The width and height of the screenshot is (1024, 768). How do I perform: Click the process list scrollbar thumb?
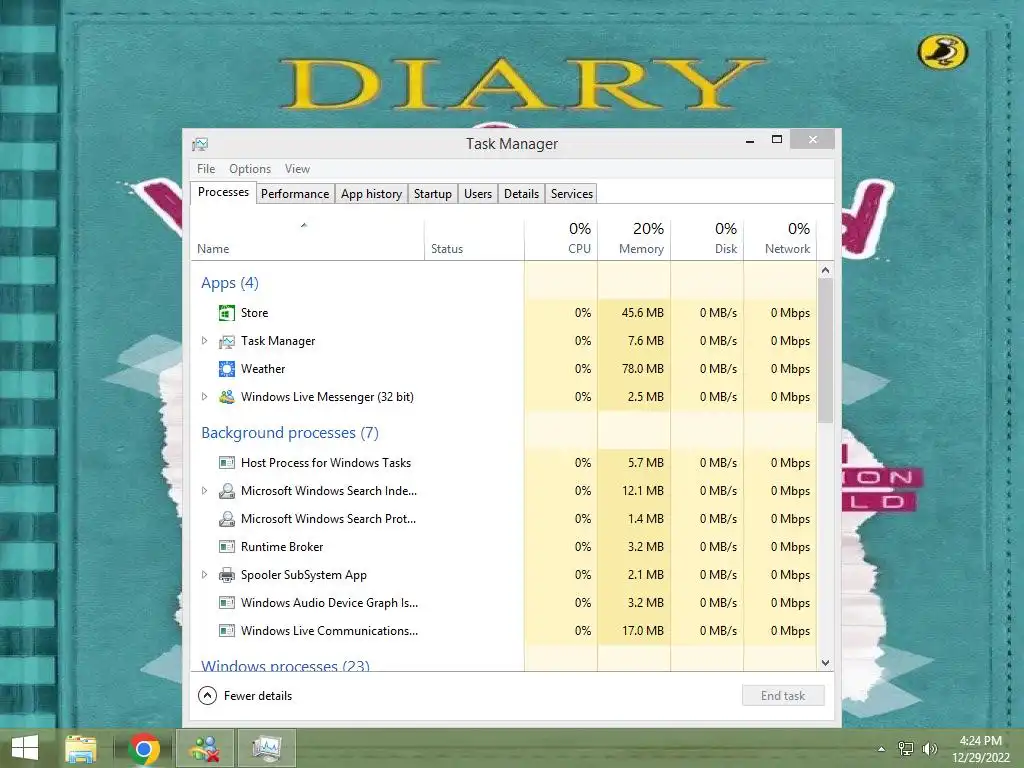(825, 351)
